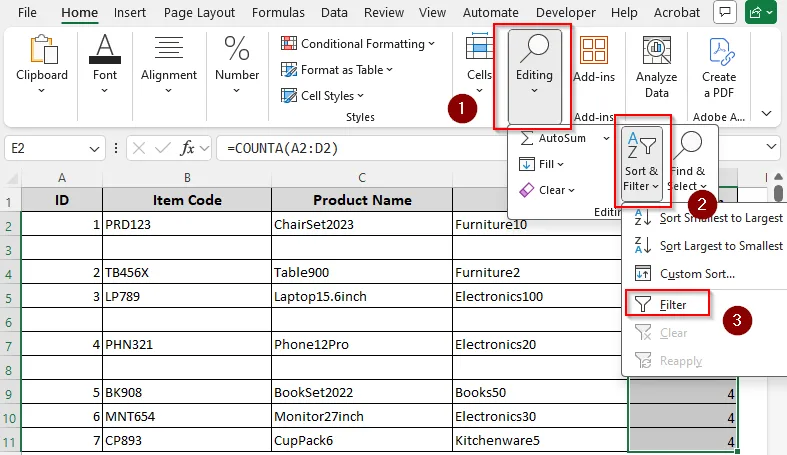Open the comments pane icon
Screen dimensions: 787x455
click(724, 13)
